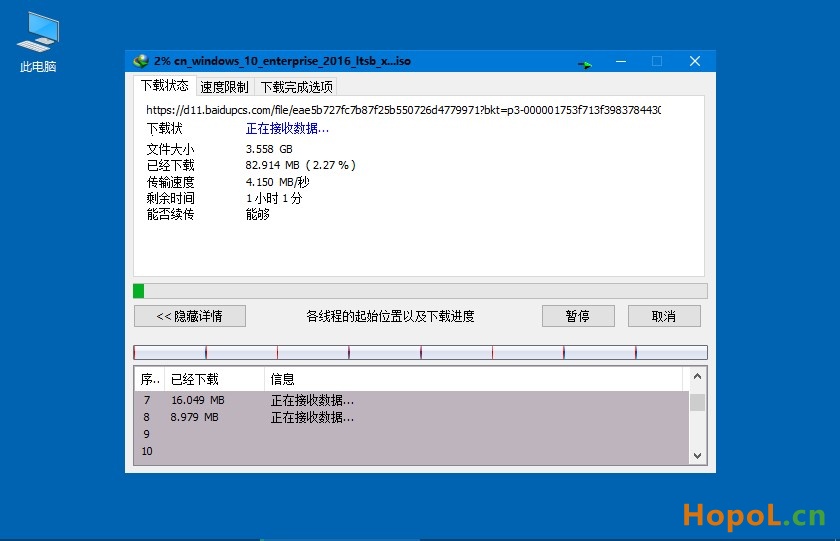
Task: Select thread row 8 with 8.979 MB
Action: point(411,417)
